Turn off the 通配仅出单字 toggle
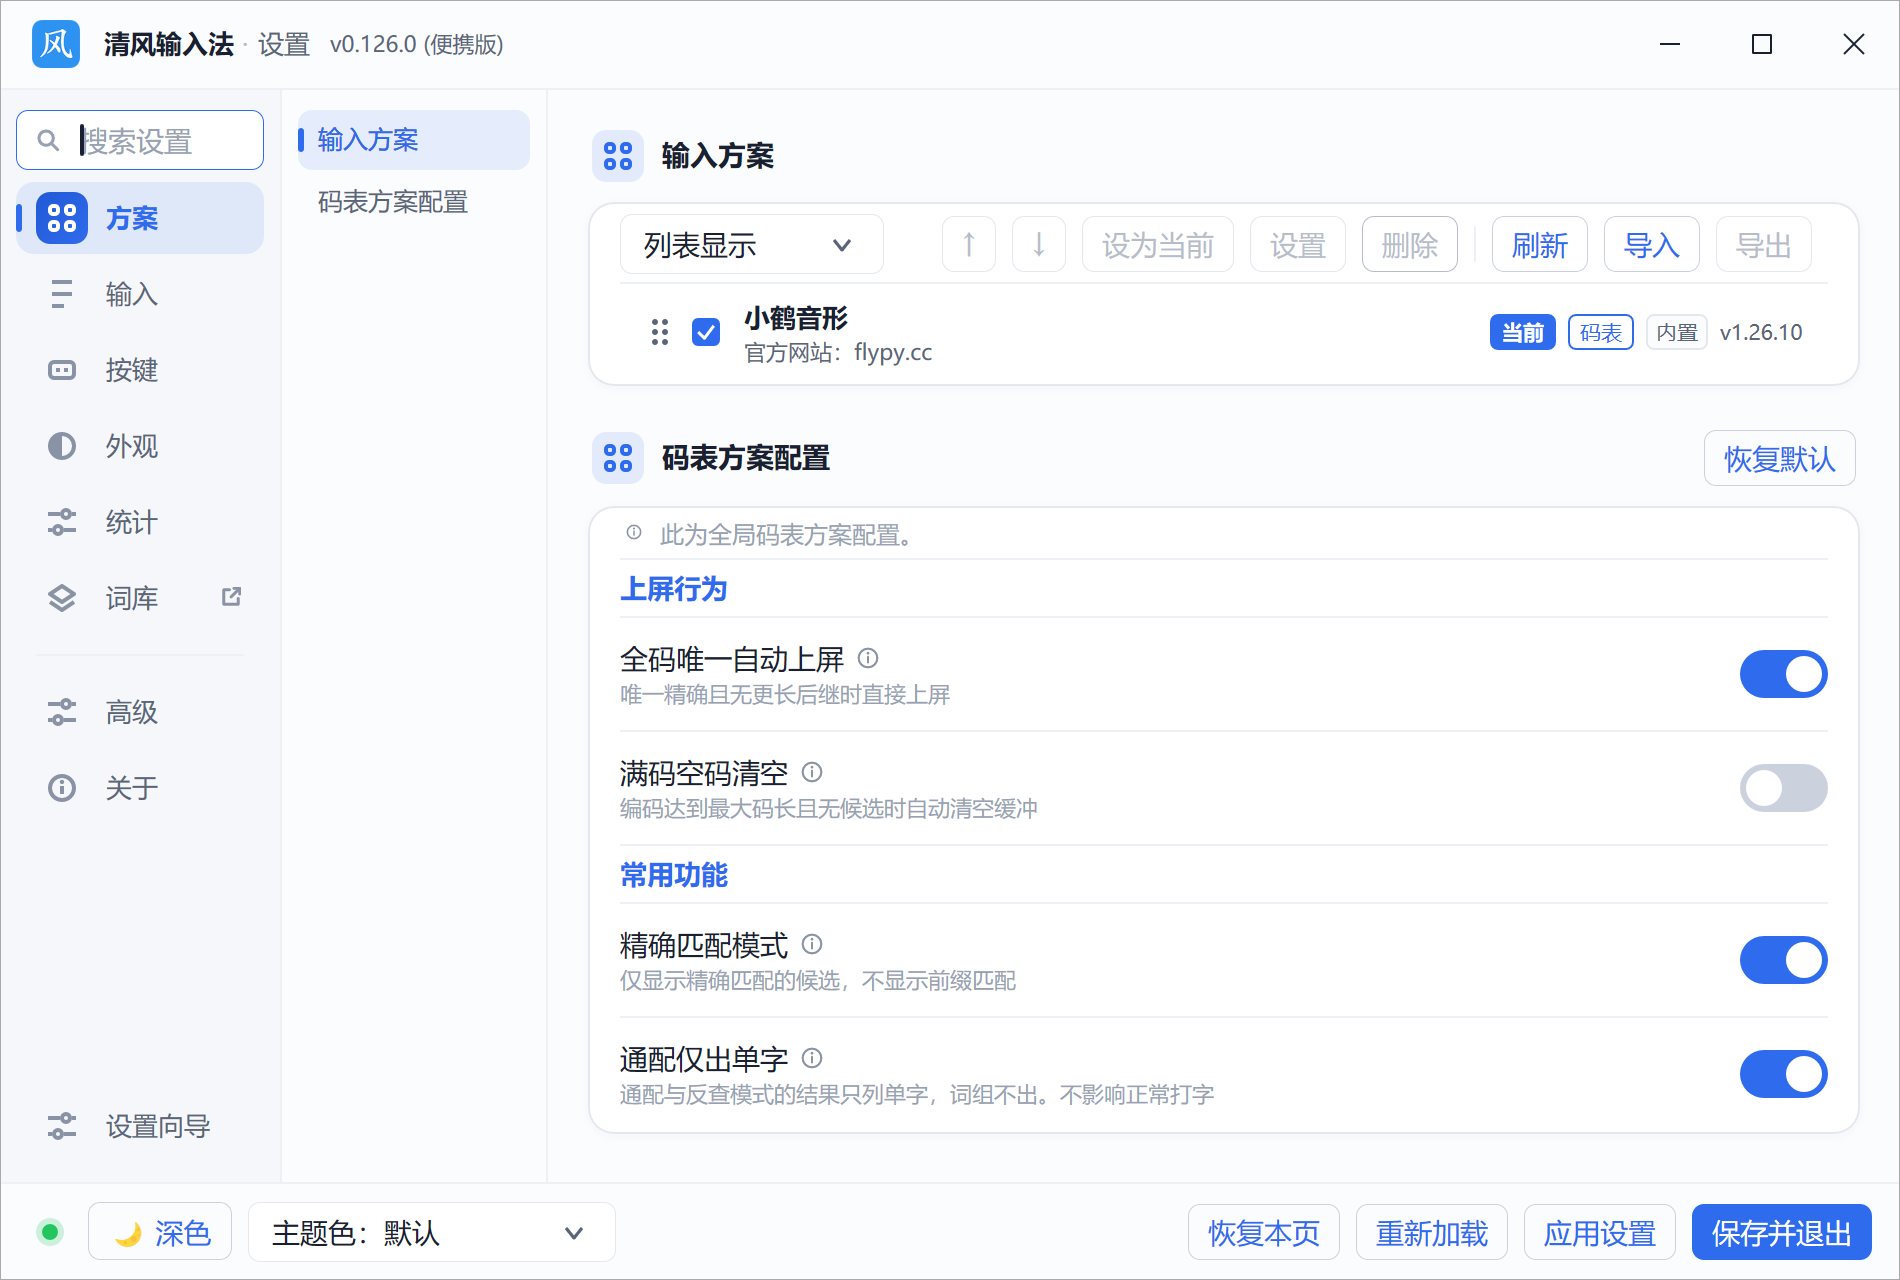 (x=1784, y=1074)
